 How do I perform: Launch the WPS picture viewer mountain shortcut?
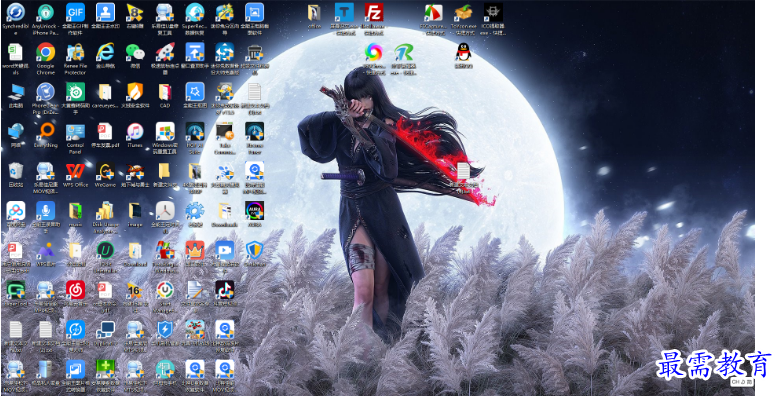(x=45, y=250)
